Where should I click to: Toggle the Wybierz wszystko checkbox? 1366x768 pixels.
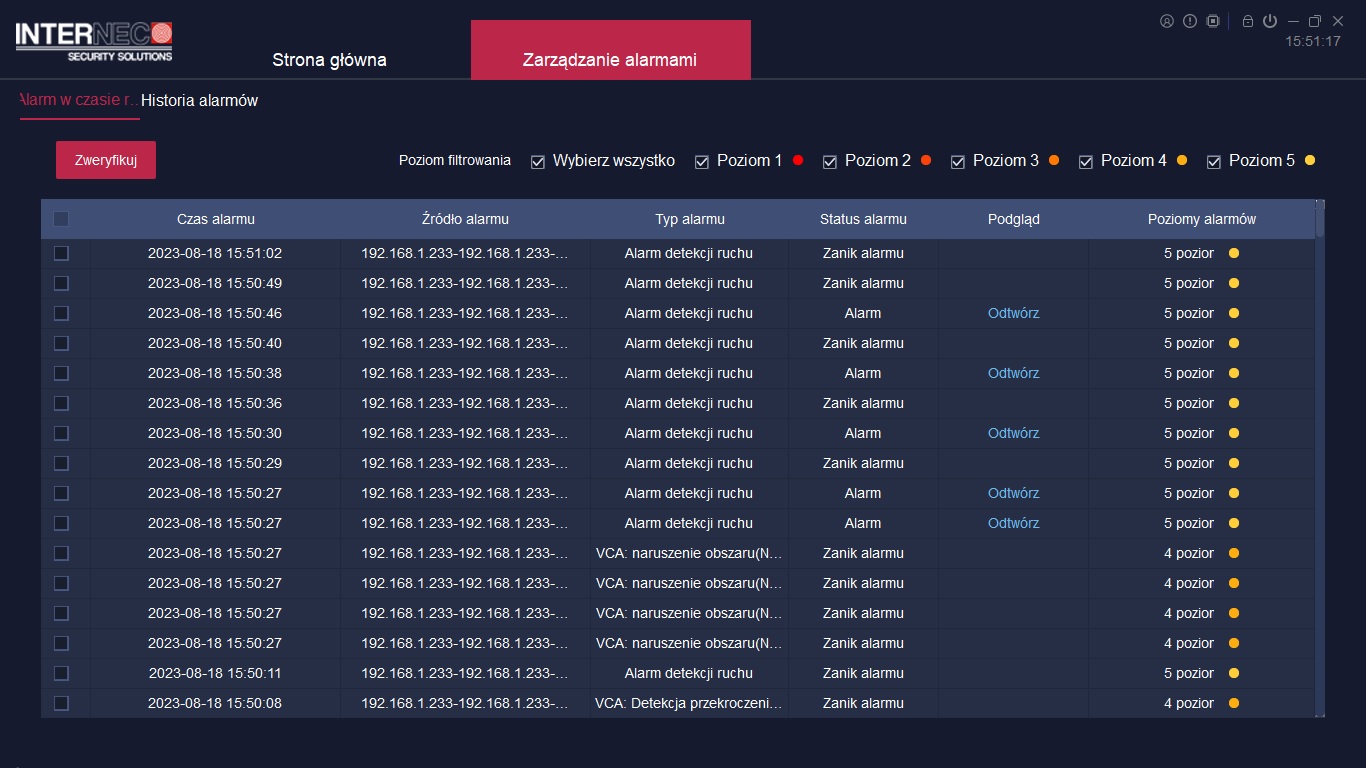coord(538,162)
